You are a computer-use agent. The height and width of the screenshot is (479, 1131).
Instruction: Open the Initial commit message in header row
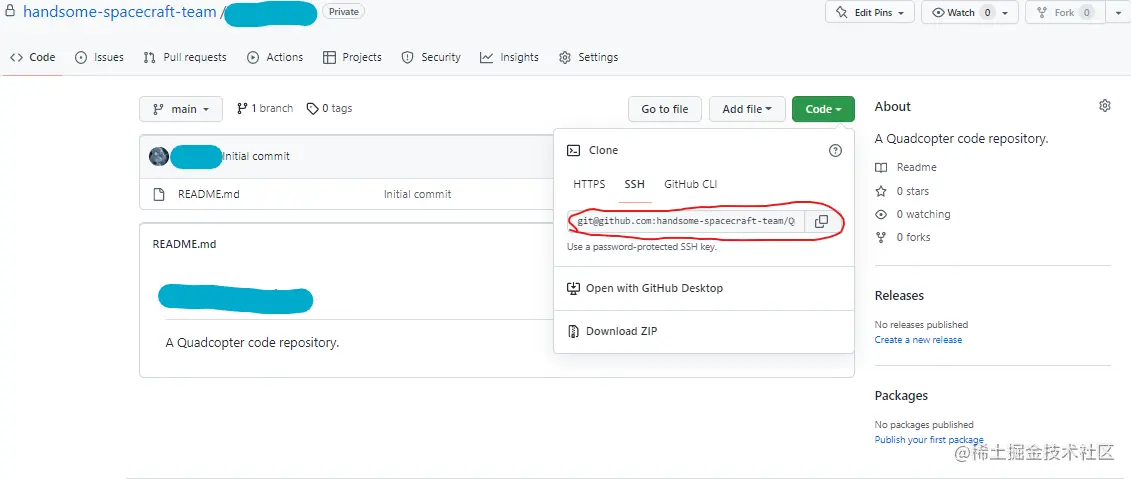coord(256,156)
